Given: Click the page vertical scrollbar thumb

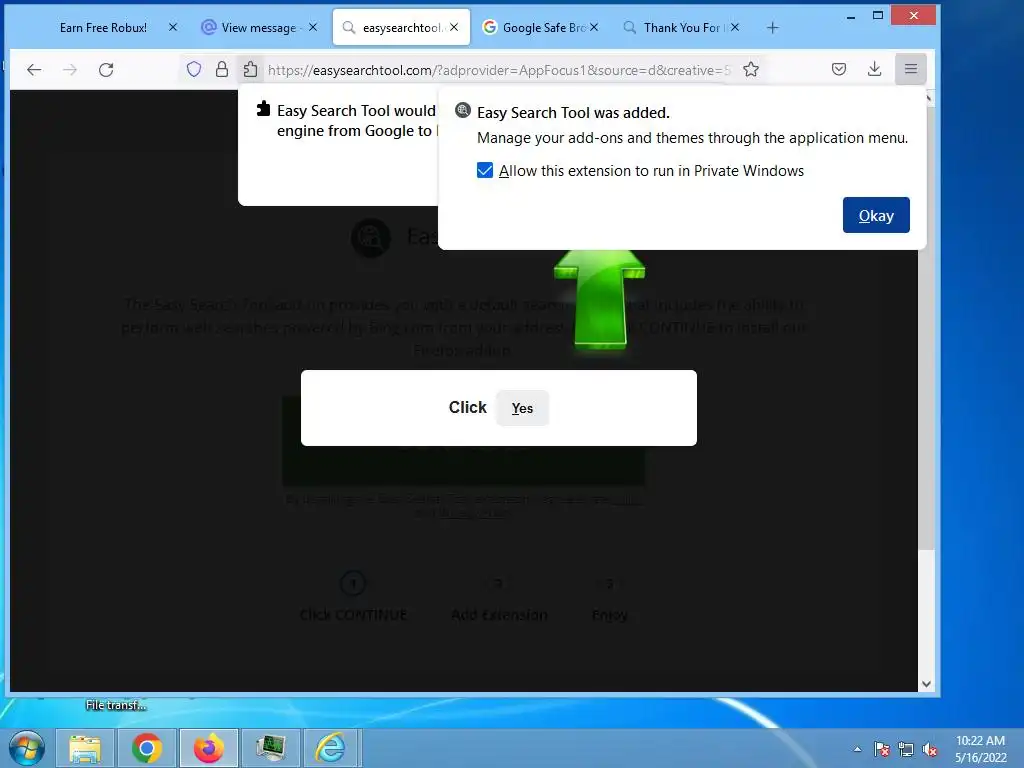Looking at the screenshot, I should 926,327.
